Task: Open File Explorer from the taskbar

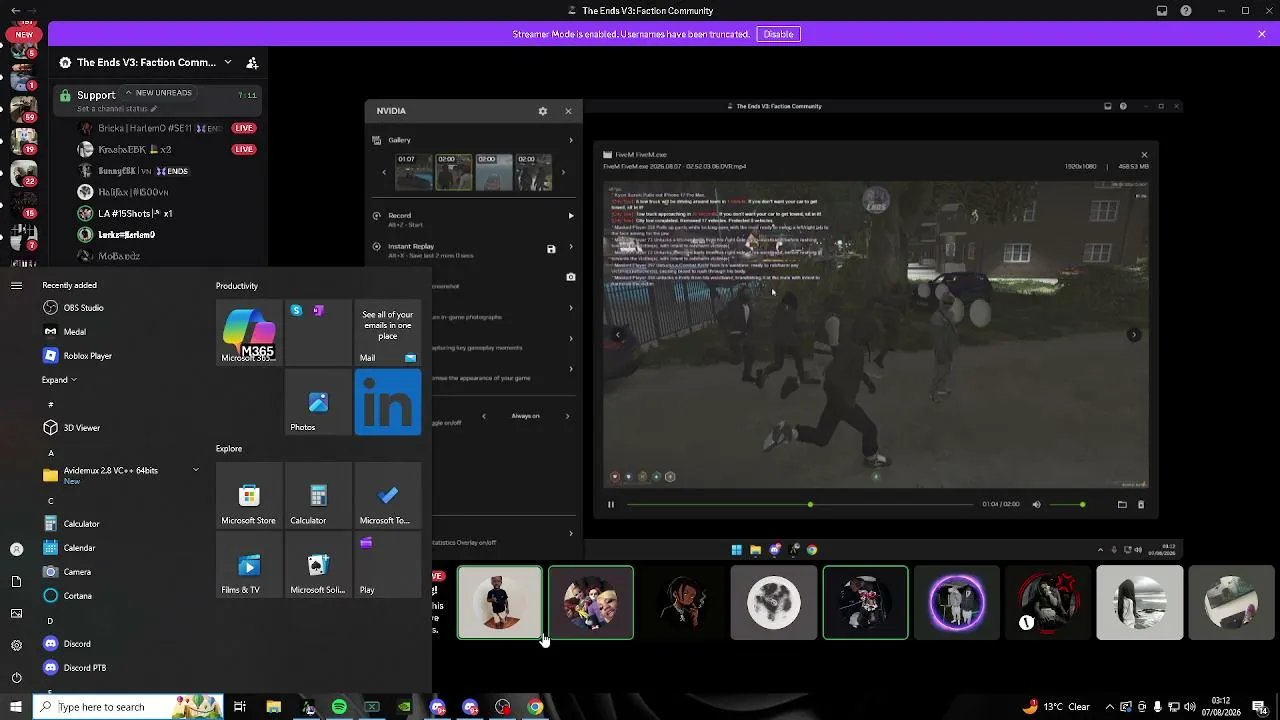Action: (273, 707)
